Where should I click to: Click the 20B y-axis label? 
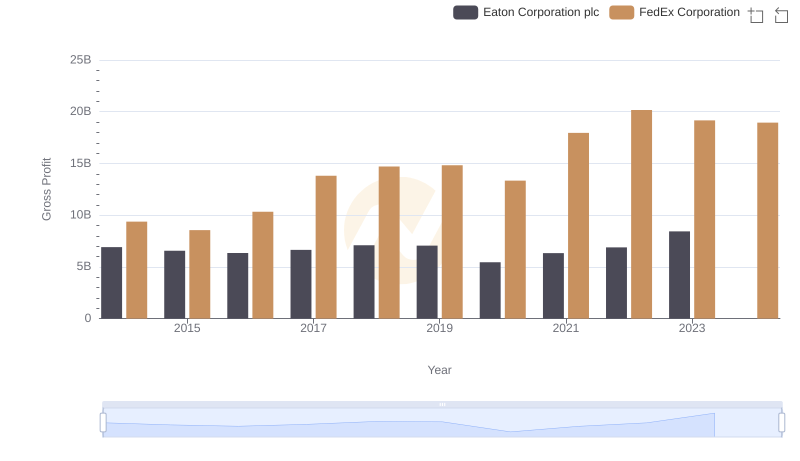(x=81, y=112)
